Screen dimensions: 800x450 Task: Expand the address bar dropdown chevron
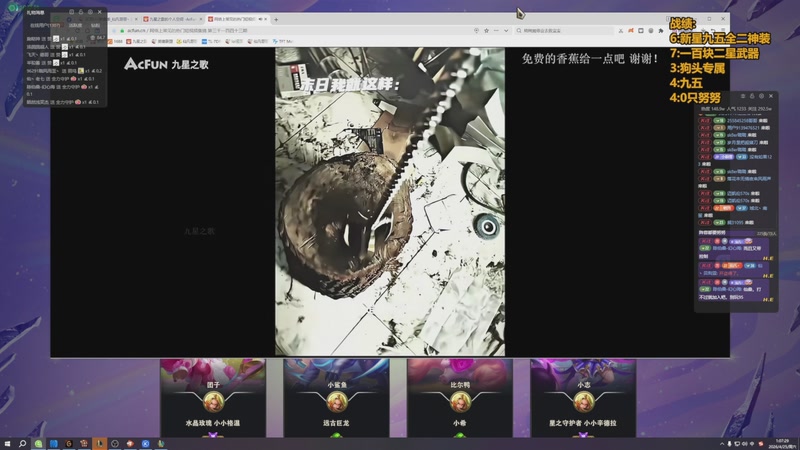pyautogui.click(x=506, y=31)
